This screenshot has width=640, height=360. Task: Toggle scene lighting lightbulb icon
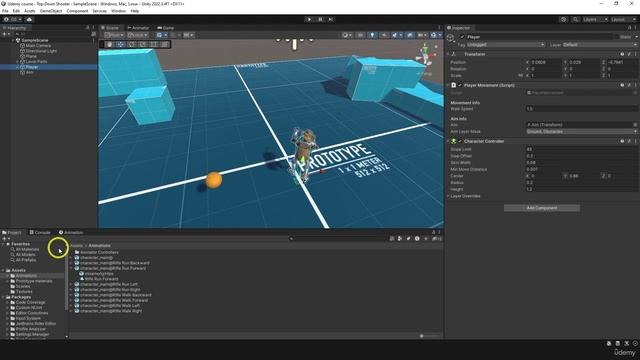372,35
